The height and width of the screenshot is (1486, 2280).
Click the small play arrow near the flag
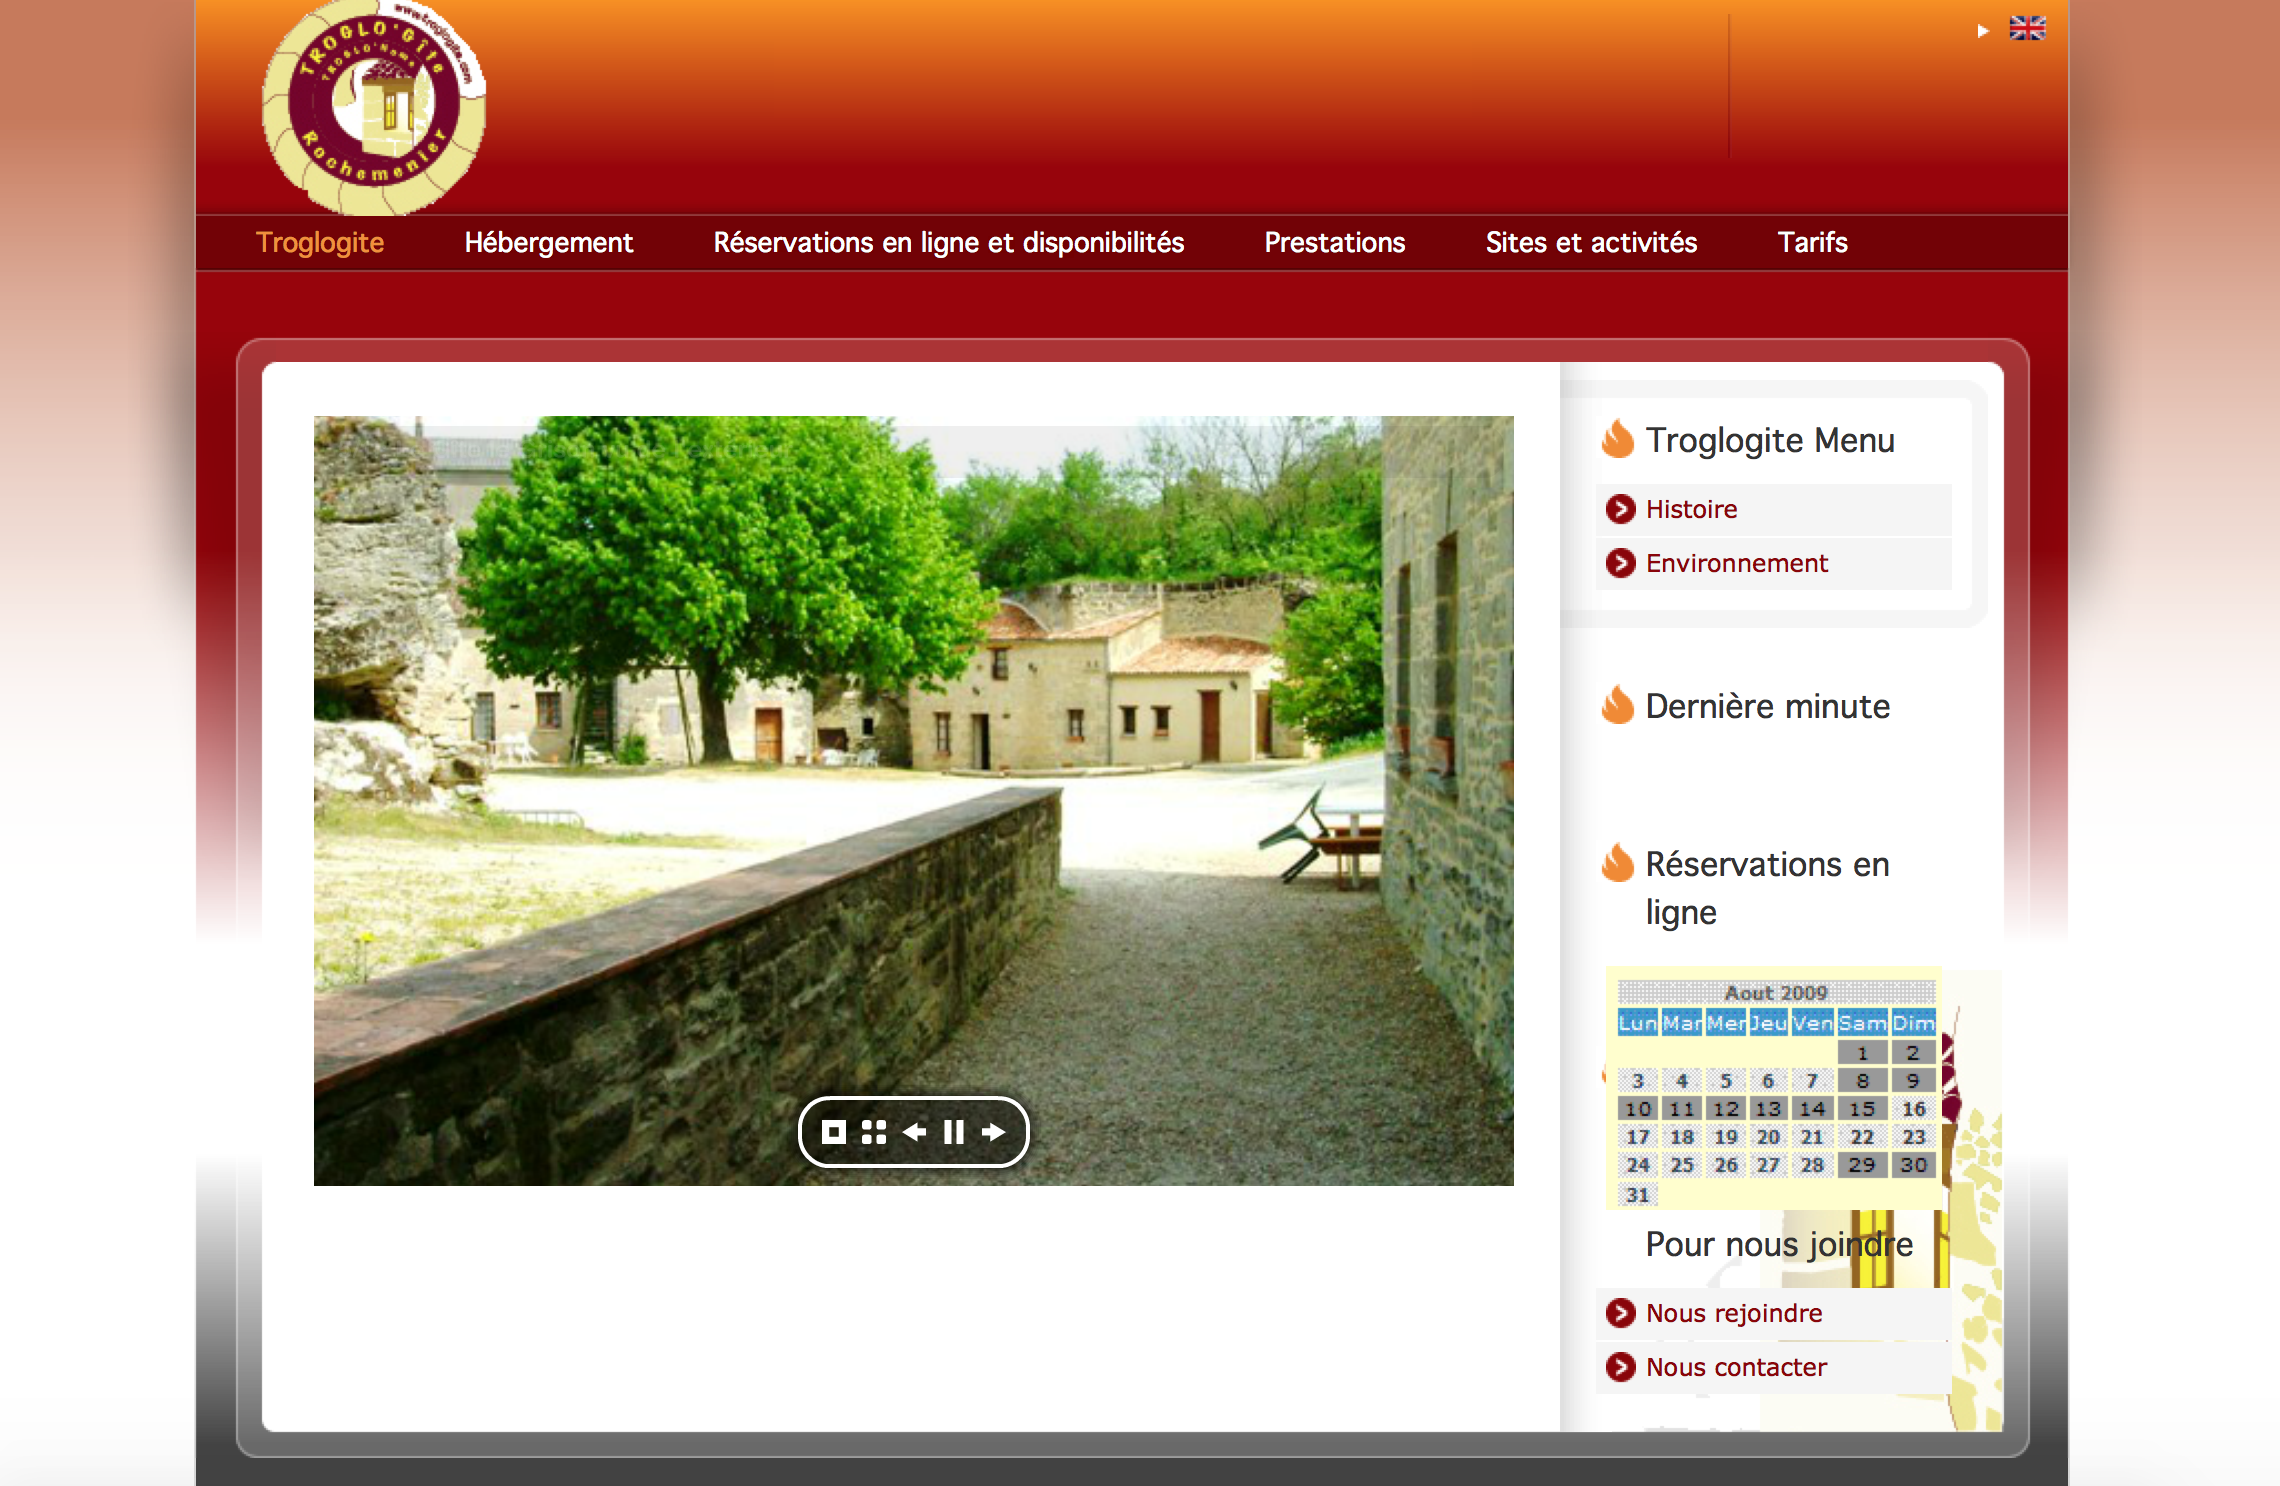point(1983,31)
